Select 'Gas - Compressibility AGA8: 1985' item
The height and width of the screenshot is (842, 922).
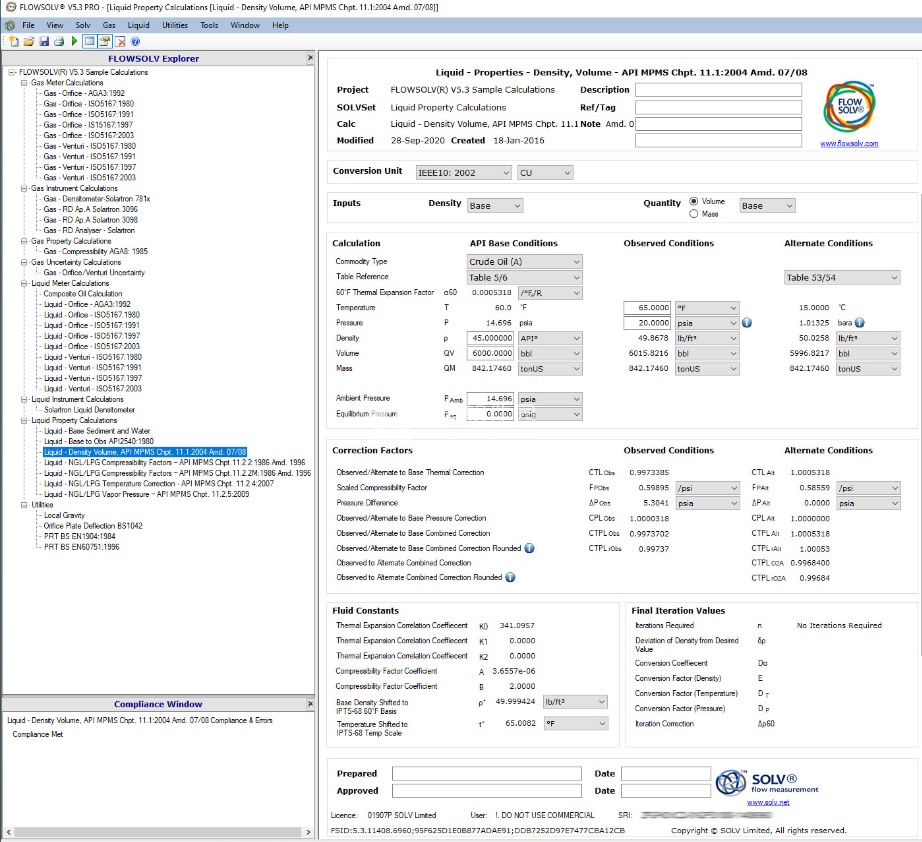[x=95, y=252]
